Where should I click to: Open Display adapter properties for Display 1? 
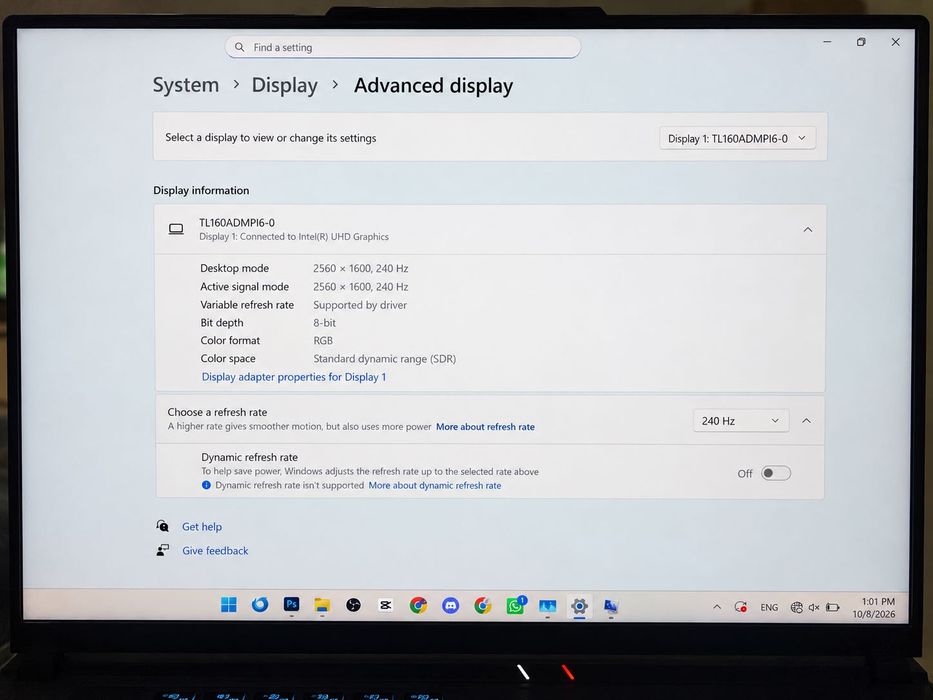[294, 377]
